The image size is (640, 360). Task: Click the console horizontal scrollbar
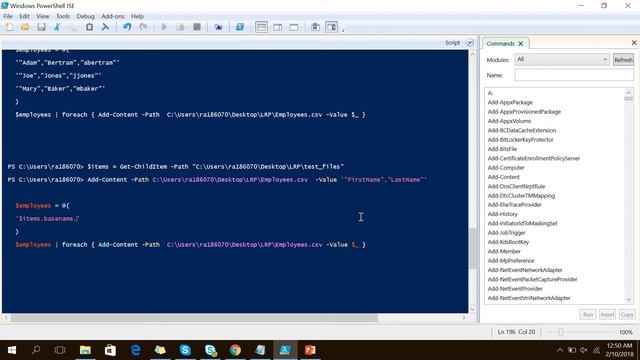(194, 318)
